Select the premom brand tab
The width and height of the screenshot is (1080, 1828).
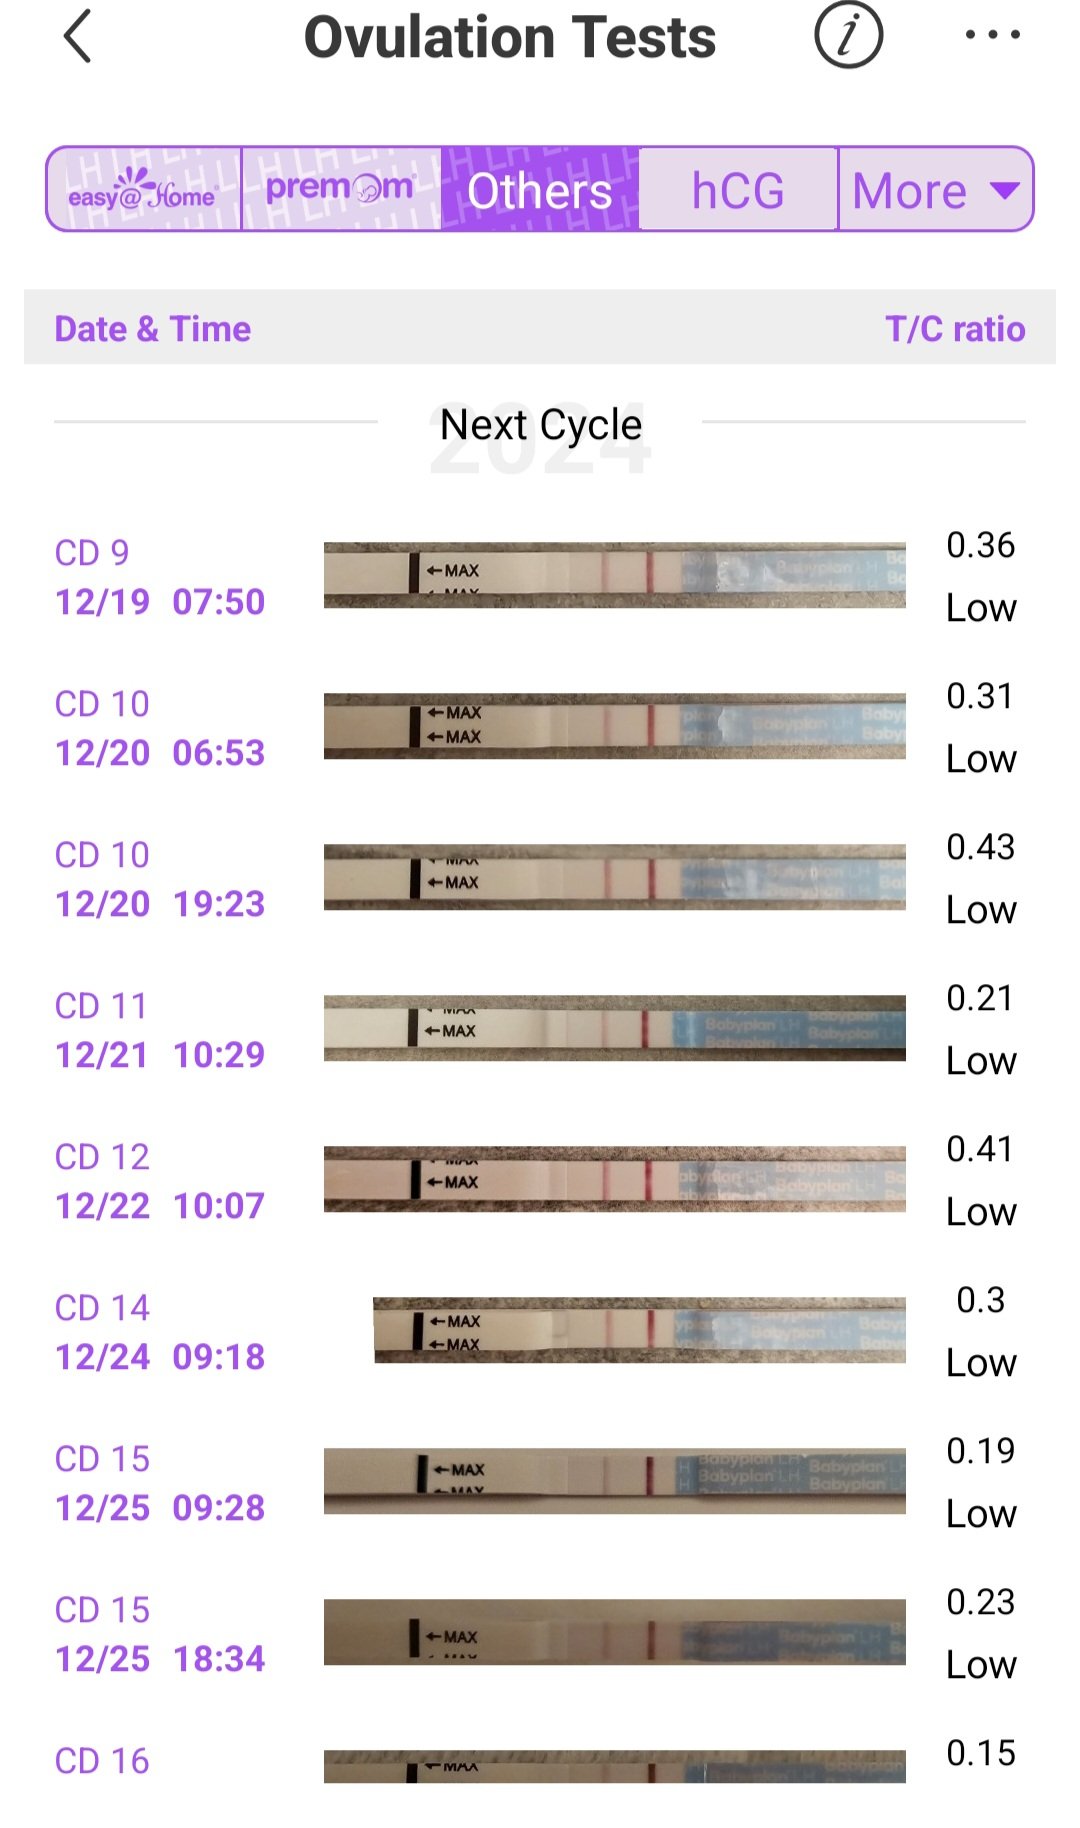click(x=340, y=190)
